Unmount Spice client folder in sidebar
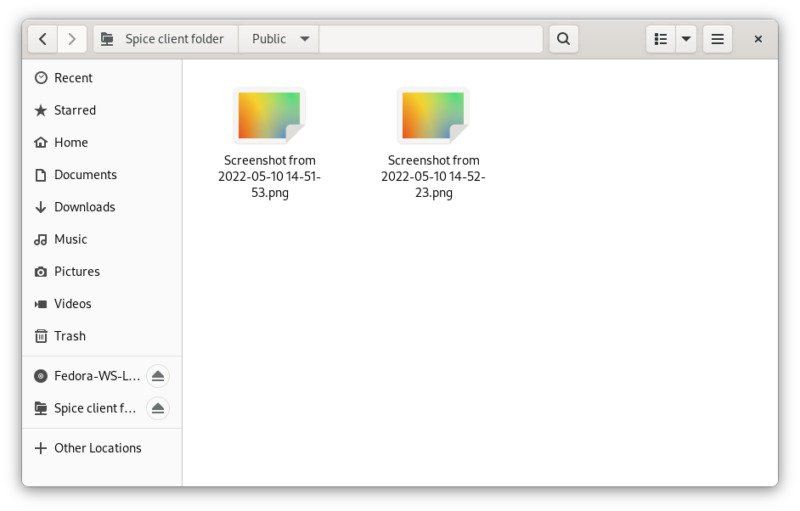This screenshot has width=800, height=511. click(157, 408)
